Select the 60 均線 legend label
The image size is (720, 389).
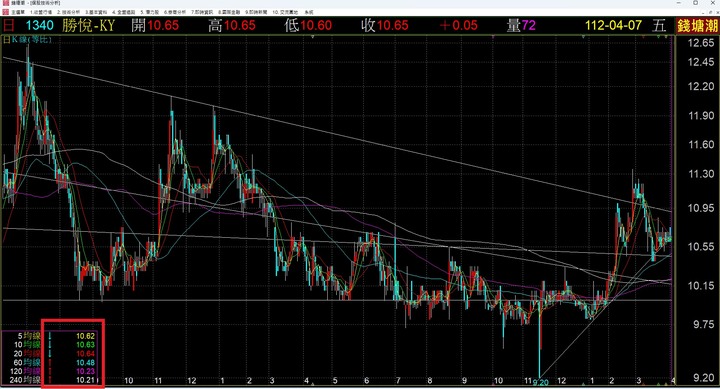[27, 362]
